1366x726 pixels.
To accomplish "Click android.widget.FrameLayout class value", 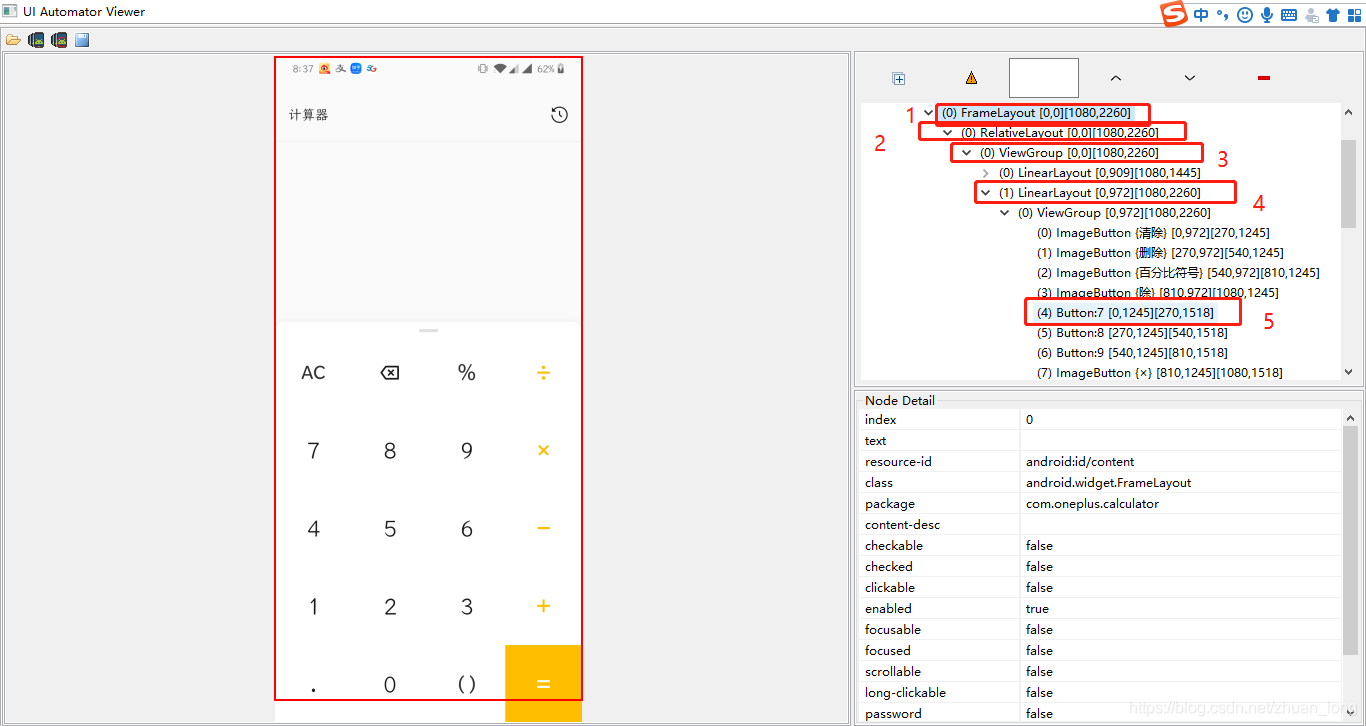I will [x=1109, y=483].
